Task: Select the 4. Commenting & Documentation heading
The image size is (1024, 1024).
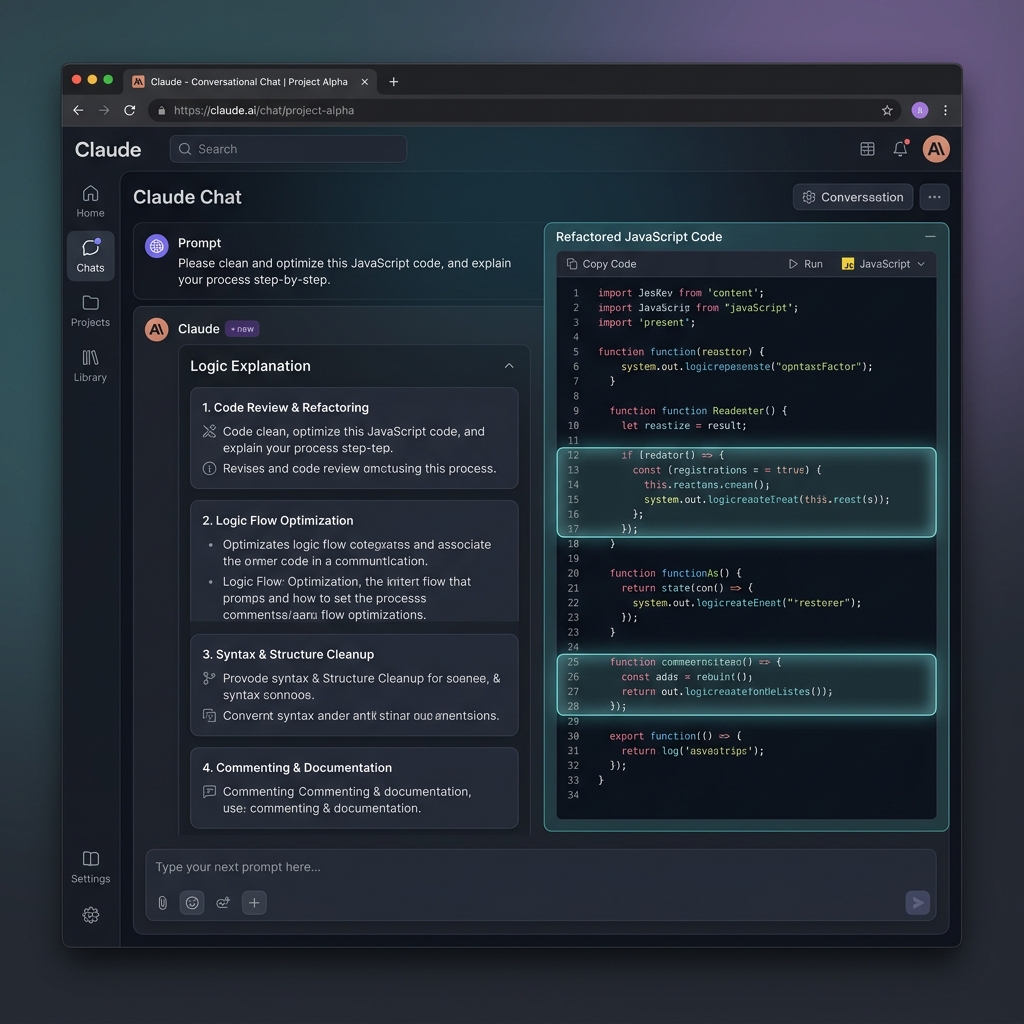Action: [297, 767]
